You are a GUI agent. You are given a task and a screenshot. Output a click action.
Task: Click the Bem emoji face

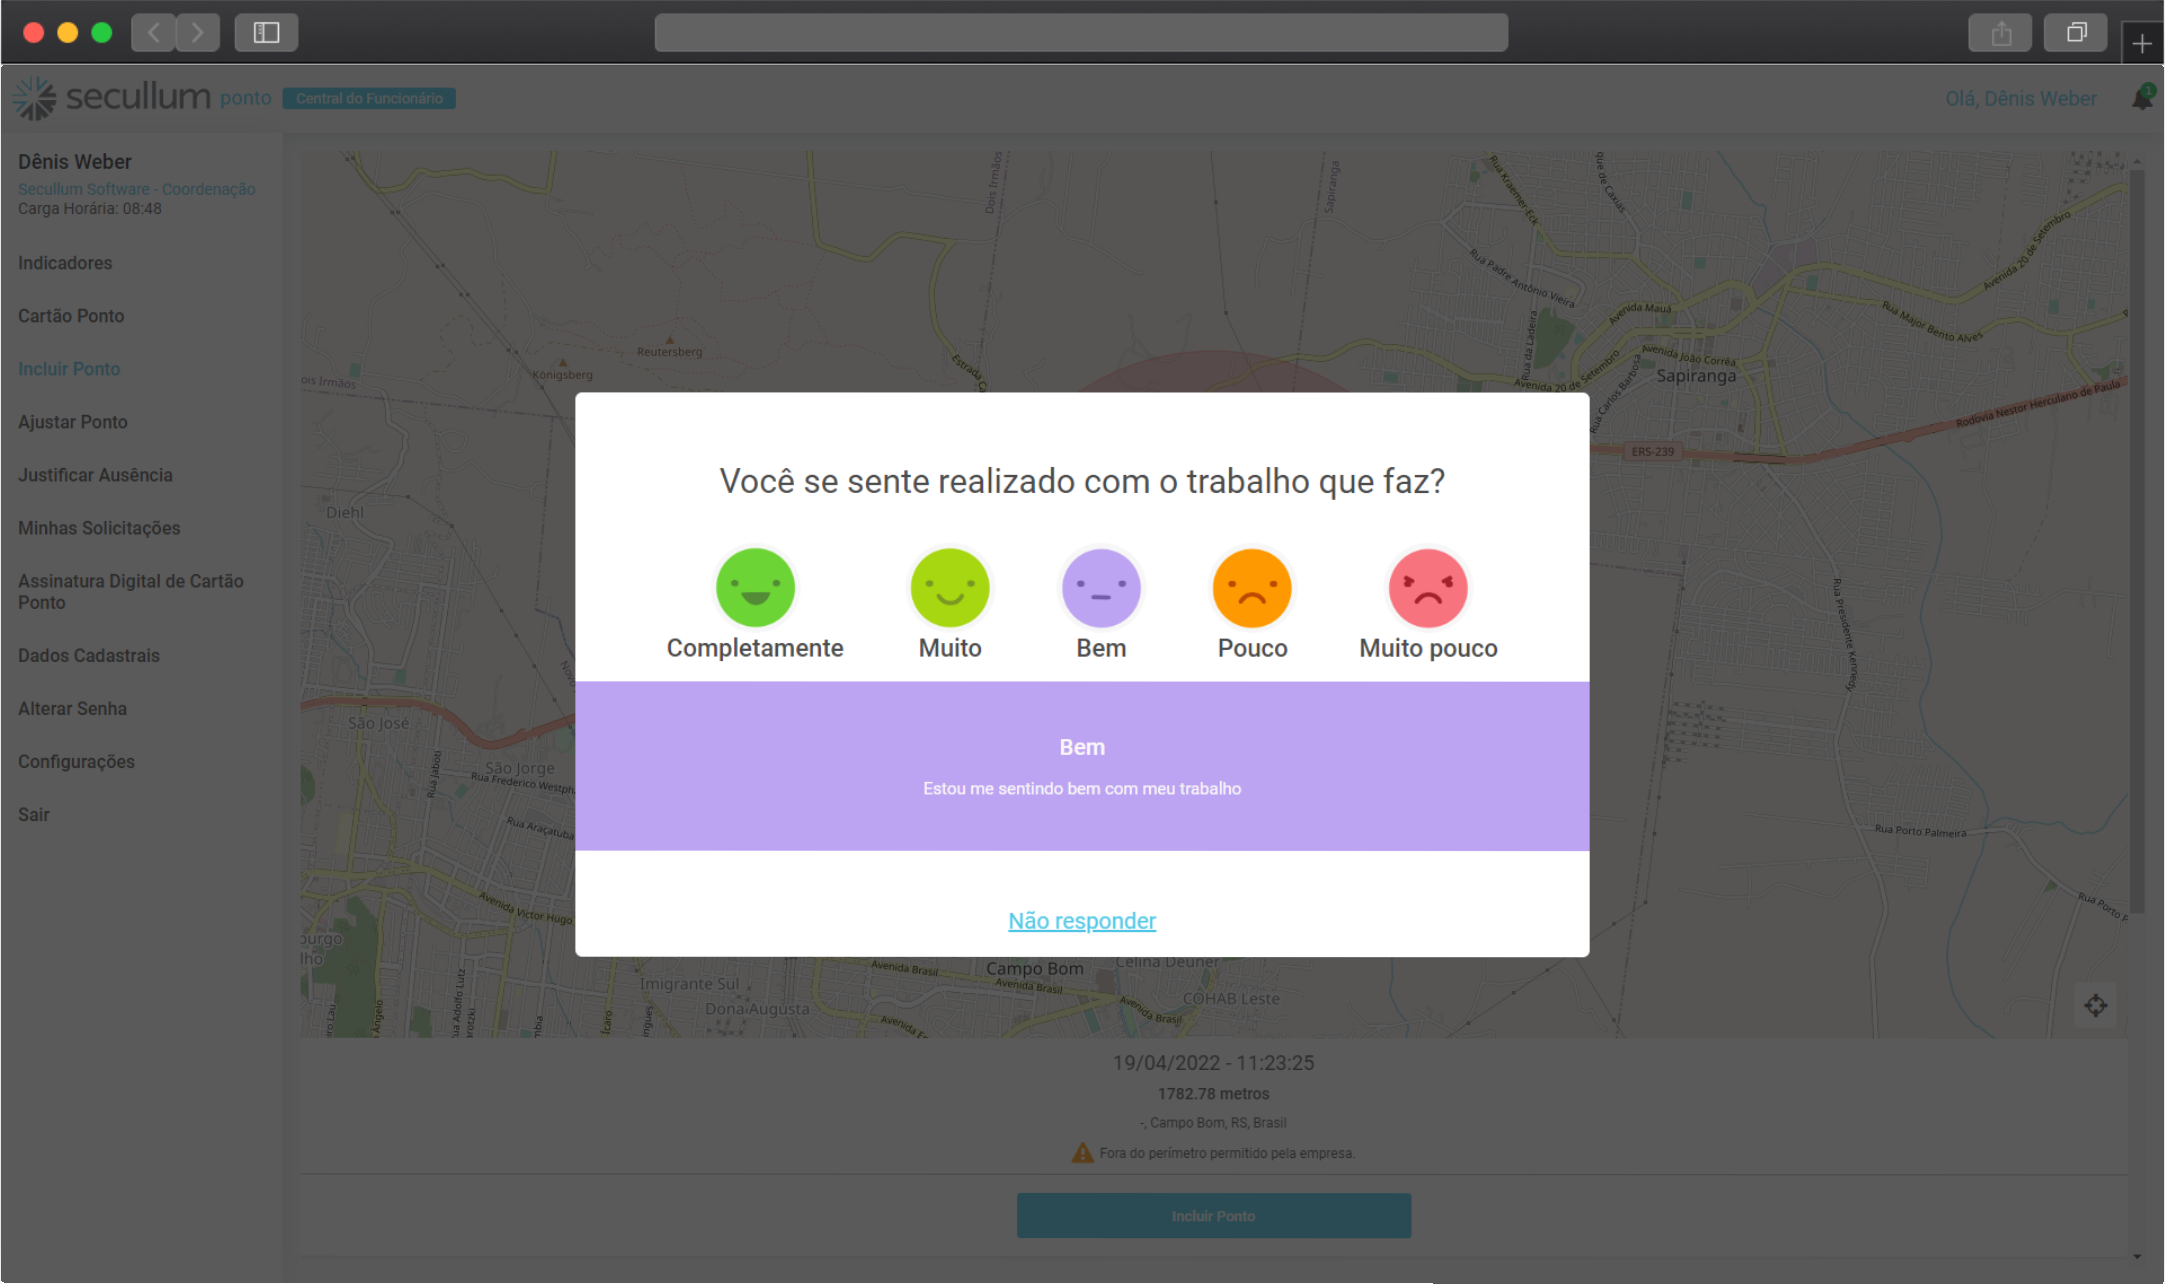[1101, 587]
